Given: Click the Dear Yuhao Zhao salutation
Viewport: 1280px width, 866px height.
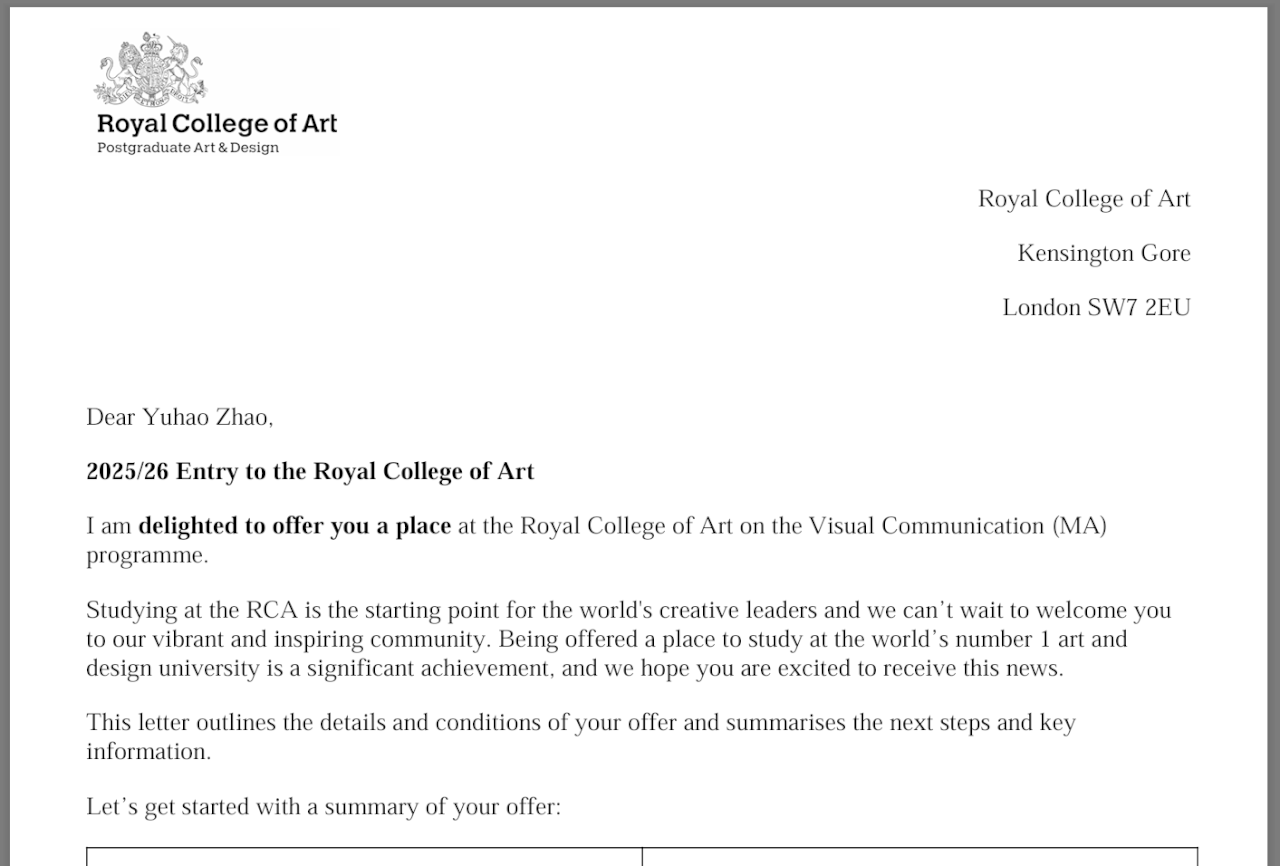Looking at the screenshot, I should tap(180, 417).
